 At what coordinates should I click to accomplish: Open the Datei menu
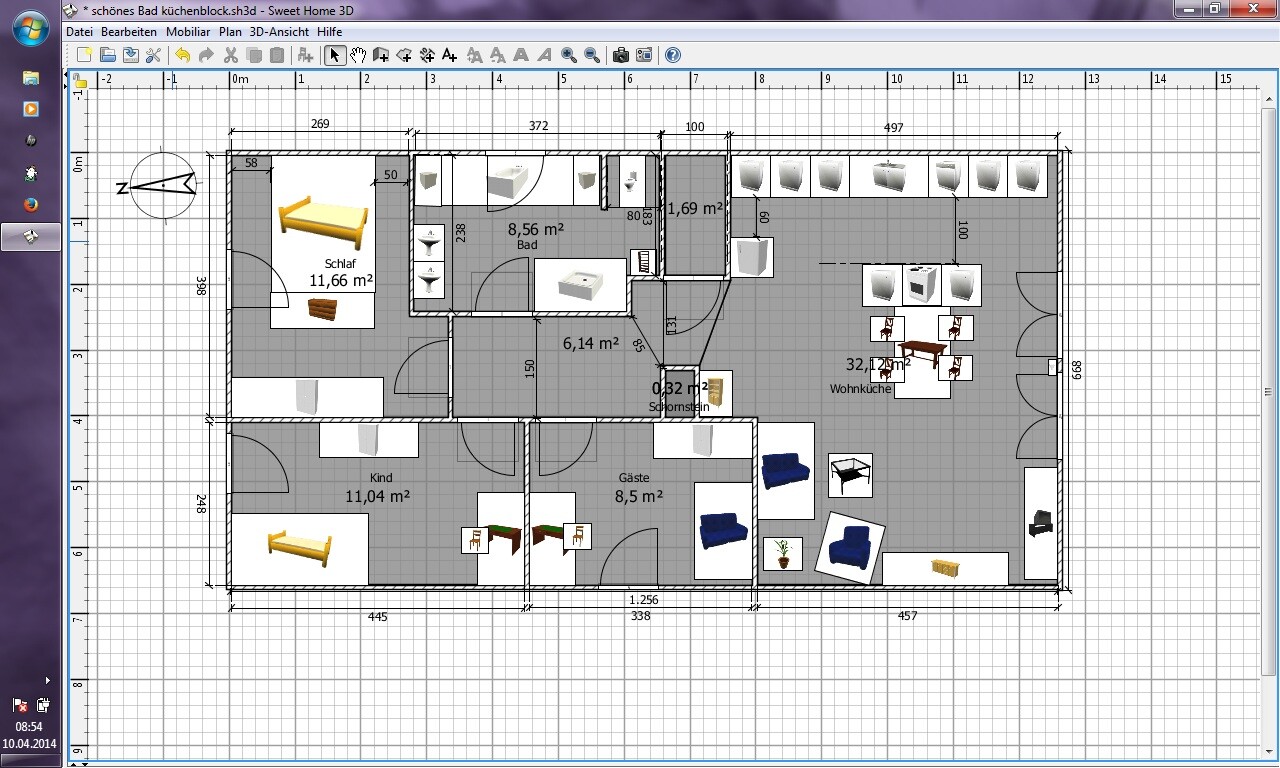pyautogui.click(x=79, y=32)
